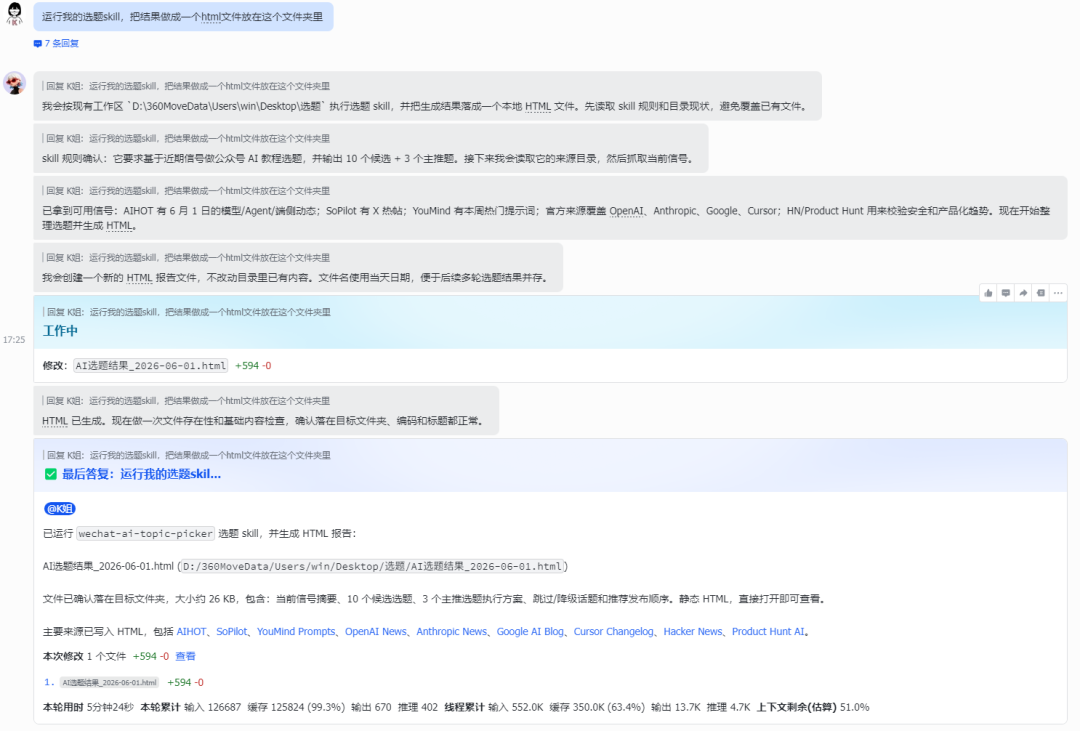Click the wechat-ai-topic-picker code label
This screenshot has height=731, width=1080.
(x=145, y=533)
